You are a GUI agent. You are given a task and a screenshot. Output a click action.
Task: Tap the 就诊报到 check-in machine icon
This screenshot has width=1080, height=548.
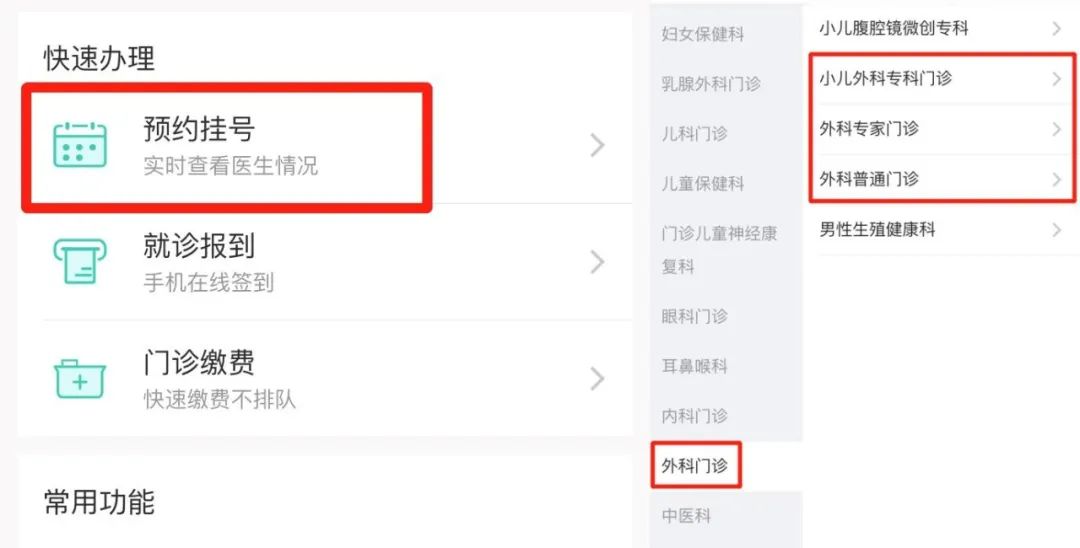tap(79, 262)
